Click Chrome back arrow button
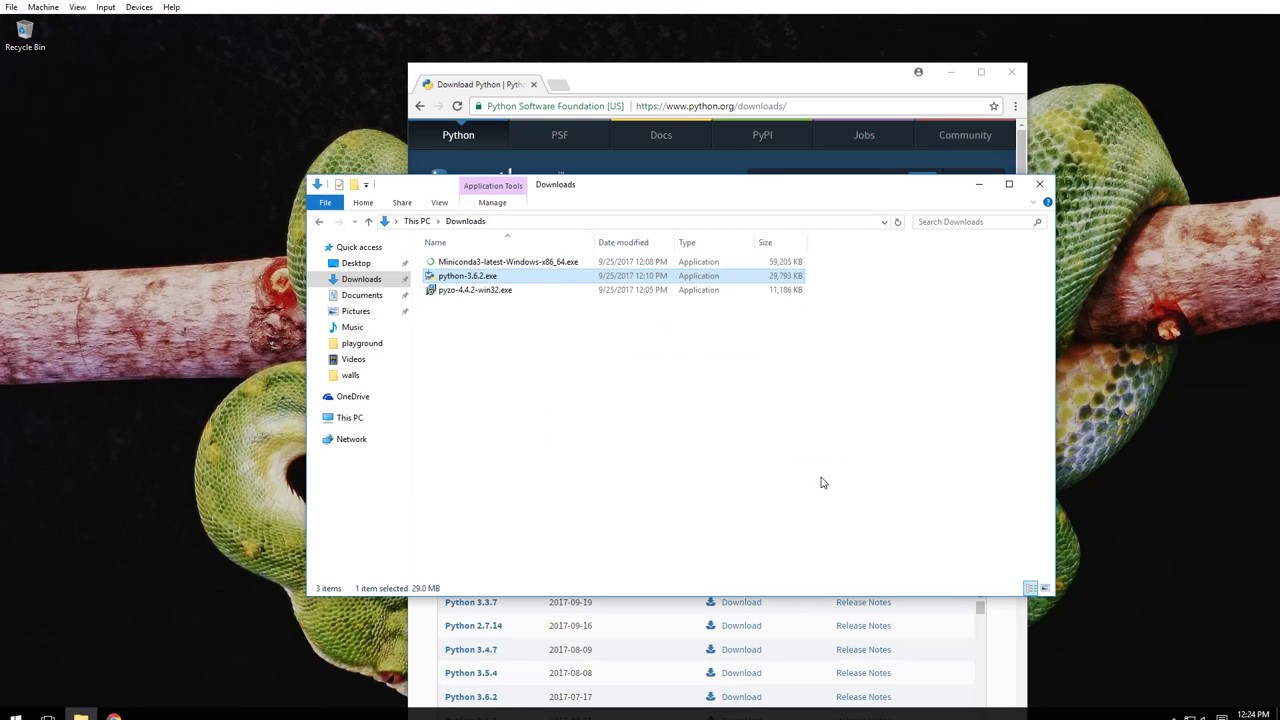 (420, 106)
